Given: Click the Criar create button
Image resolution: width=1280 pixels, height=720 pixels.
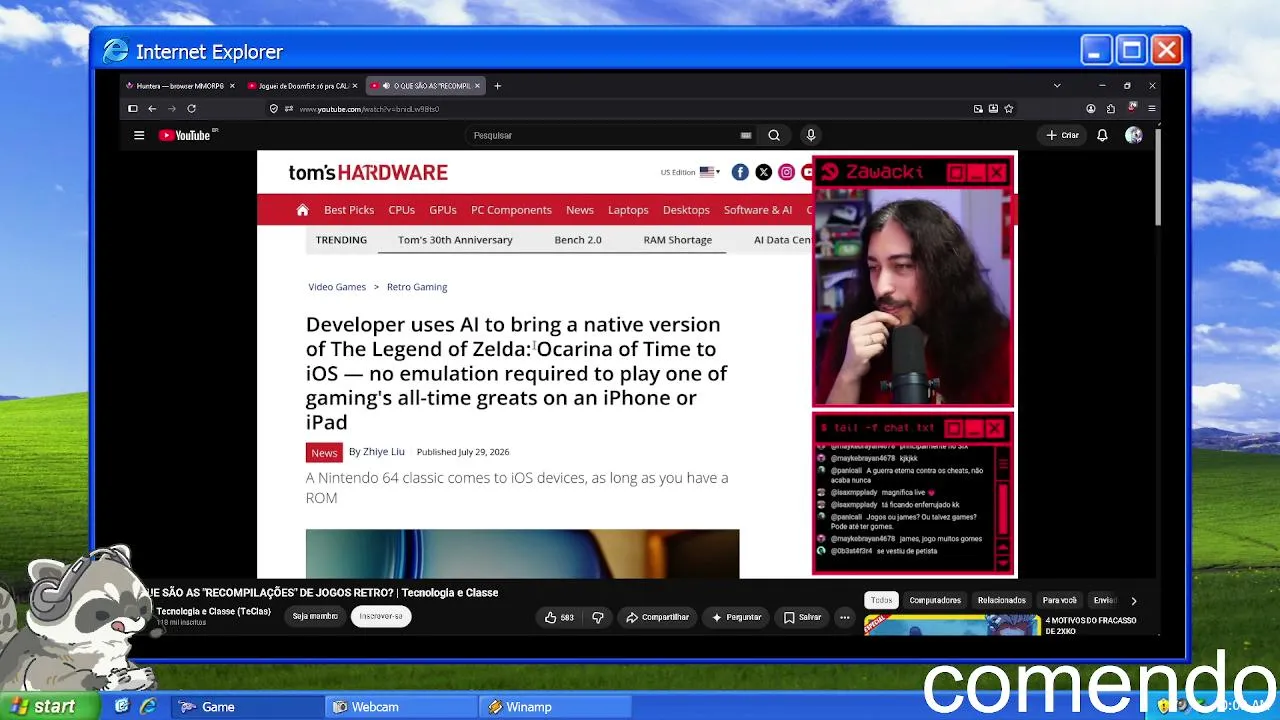Looking at the screenshot, I should [x=1063, y=135].
